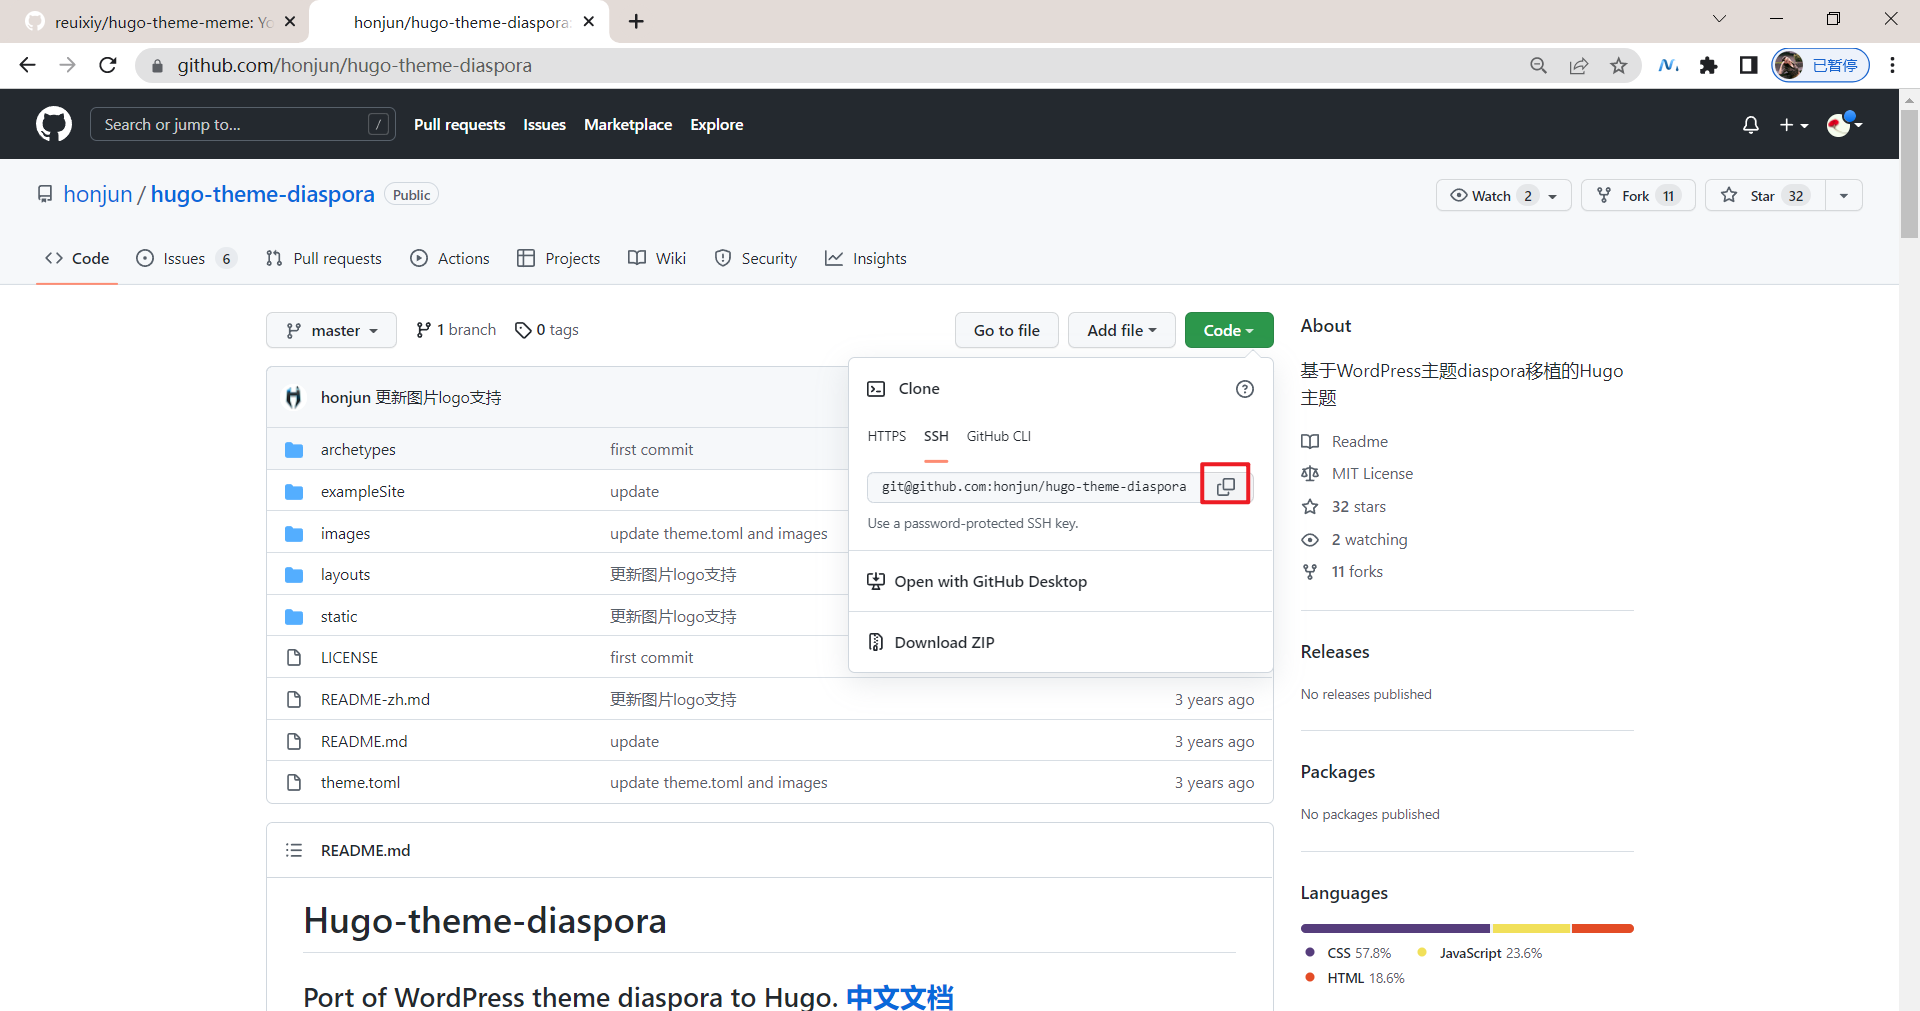This screenshot has height=1011, width=1920.
Task: Click the GitHub octocat home logo
Action: pyautogui.click(x=54, y=124)
